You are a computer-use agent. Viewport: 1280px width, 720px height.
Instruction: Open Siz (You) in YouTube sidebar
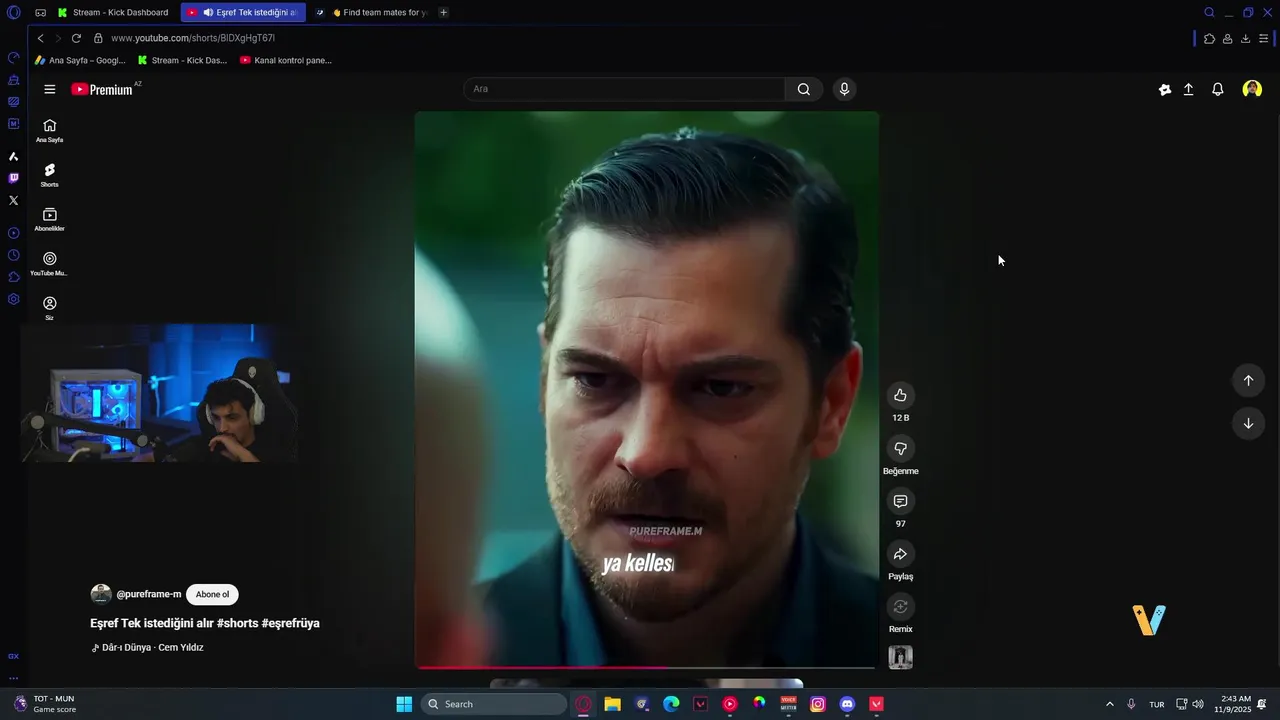[49, 308]
